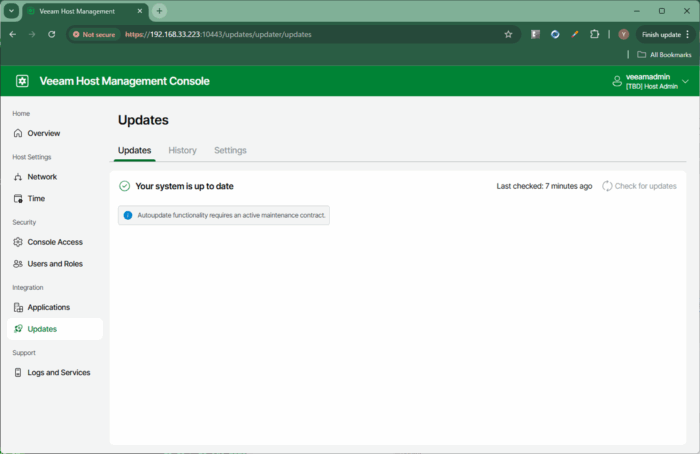This screenshot has width=700, height=454.
Task: Open the browser Extensions puzzle icon
Action: click(x=594, y=34)
